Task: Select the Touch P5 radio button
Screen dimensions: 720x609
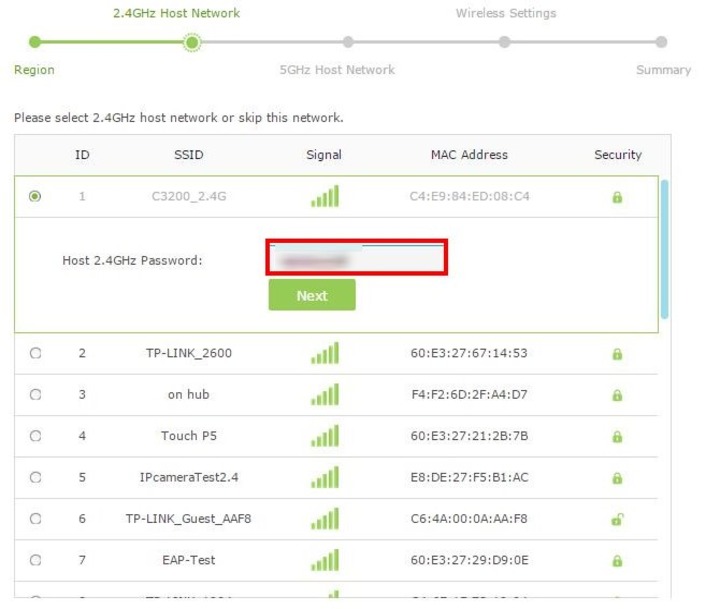Action: [35, 436]
